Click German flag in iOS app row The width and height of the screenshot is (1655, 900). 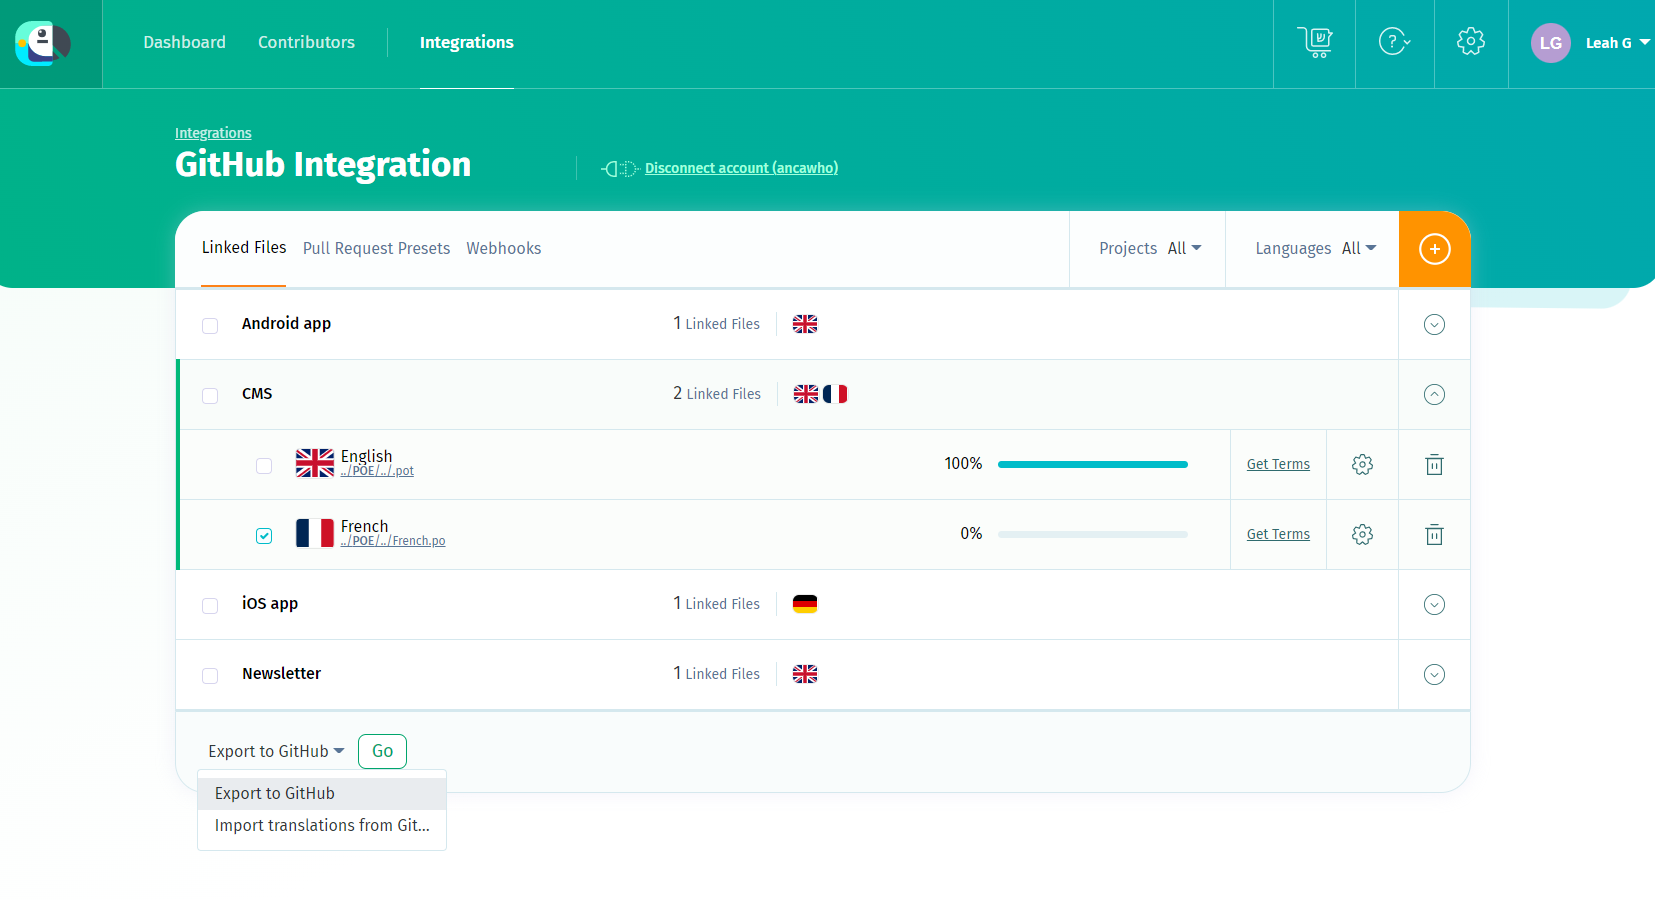point(805,604)
